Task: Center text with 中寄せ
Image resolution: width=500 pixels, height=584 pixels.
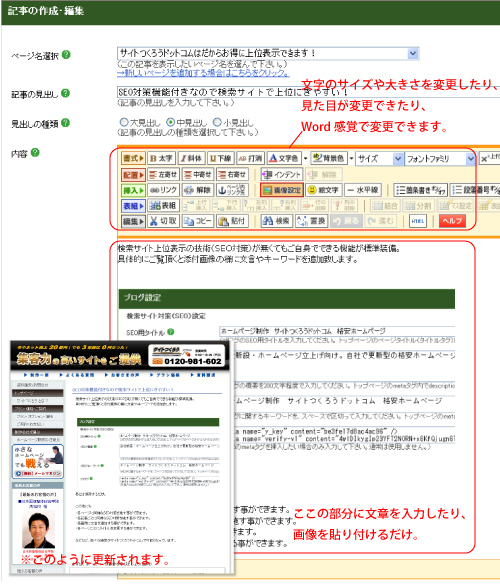Action: (198, 174)
